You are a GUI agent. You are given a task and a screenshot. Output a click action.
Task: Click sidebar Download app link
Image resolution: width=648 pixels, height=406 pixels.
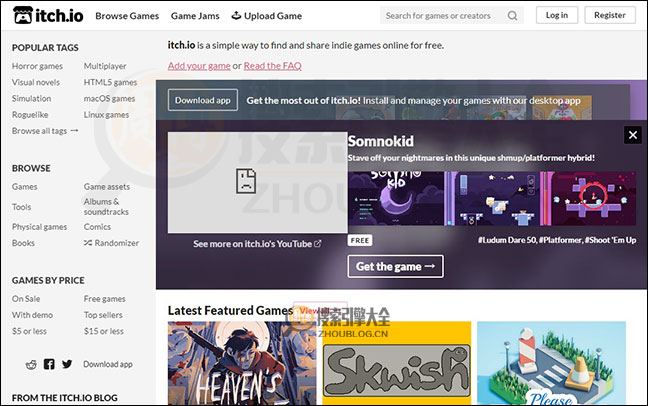pyautogui.click(x=108, y=364)
